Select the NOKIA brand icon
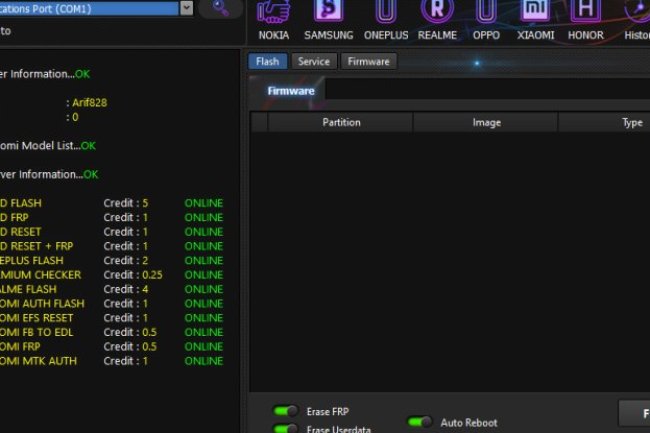650x433 pixels. coord(274,20)
